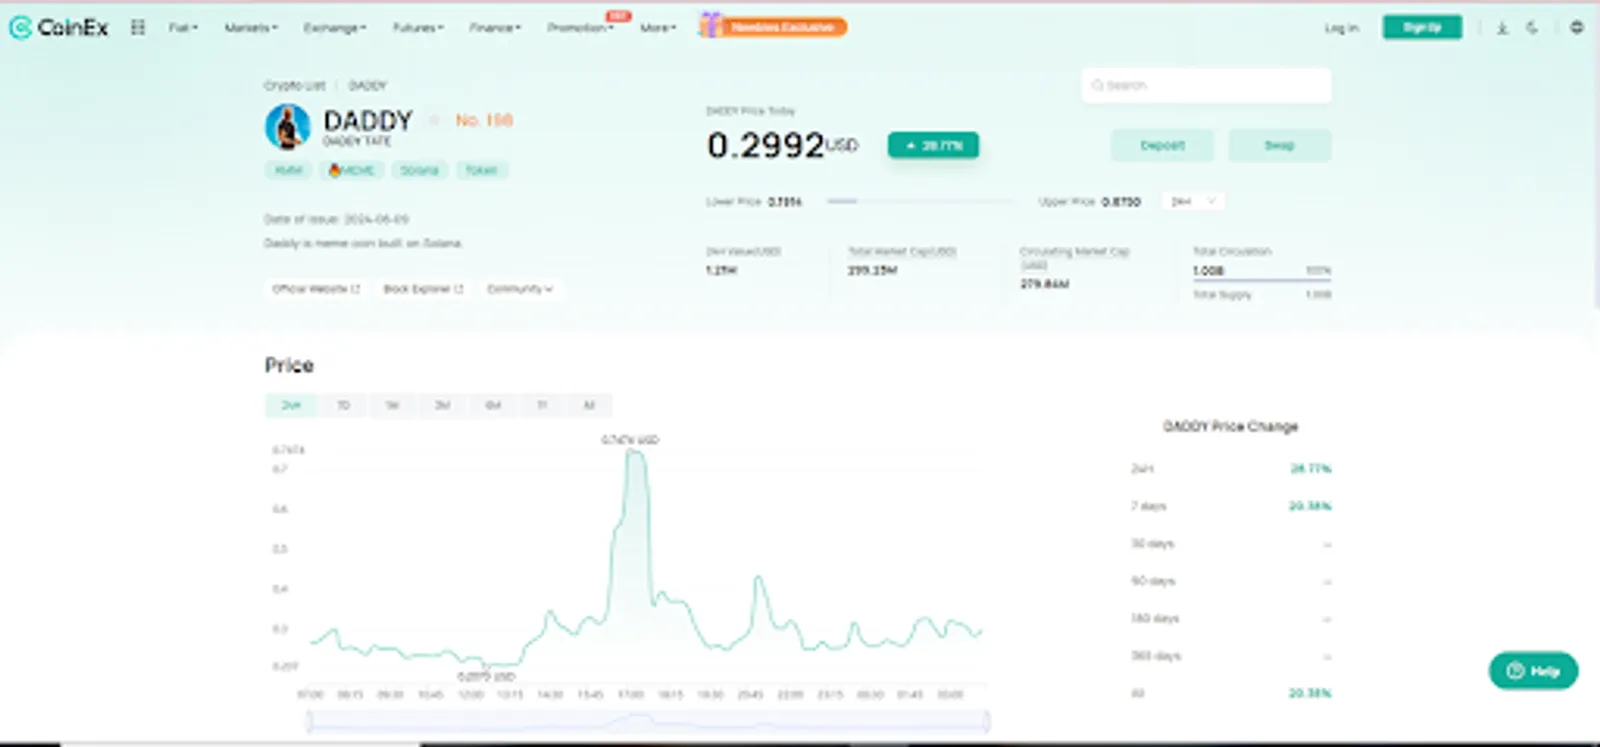Image resolution: width=1600 pixels, height=747 pixels.
Task: Click the Sign Up button
Action: point(1422,27)
